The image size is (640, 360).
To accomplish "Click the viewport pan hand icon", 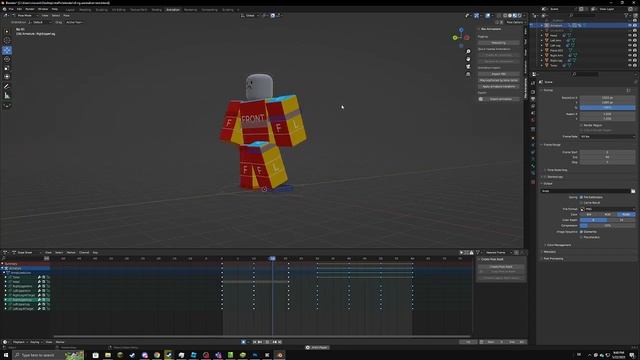I will click(468, 59).
